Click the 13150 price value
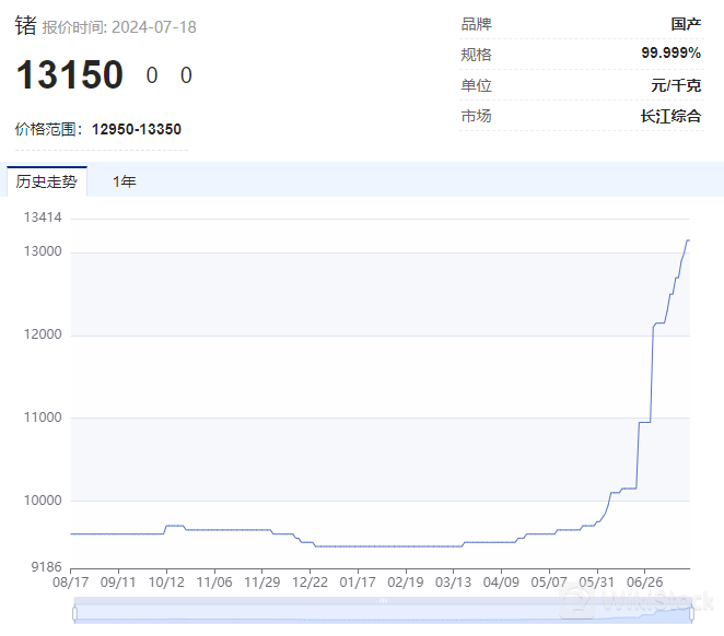 coord(69,75)
